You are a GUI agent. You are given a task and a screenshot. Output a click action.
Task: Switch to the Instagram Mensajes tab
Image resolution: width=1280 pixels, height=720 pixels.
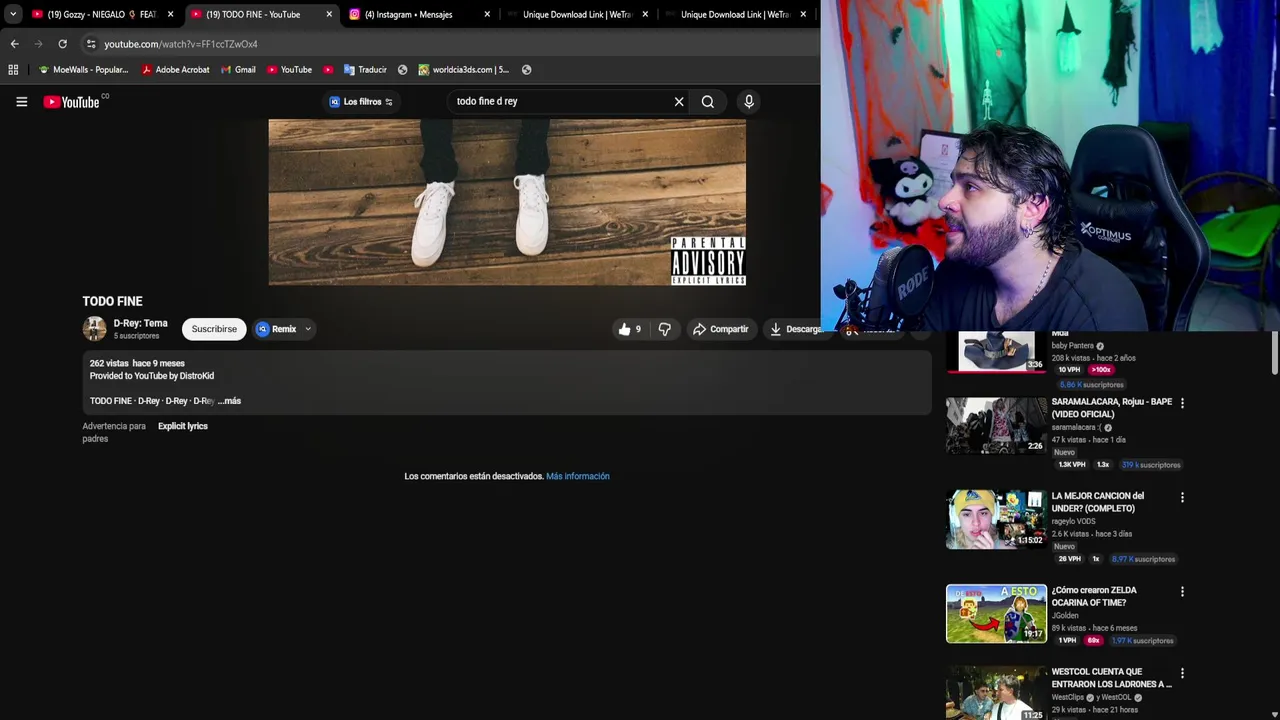(420, 15)
